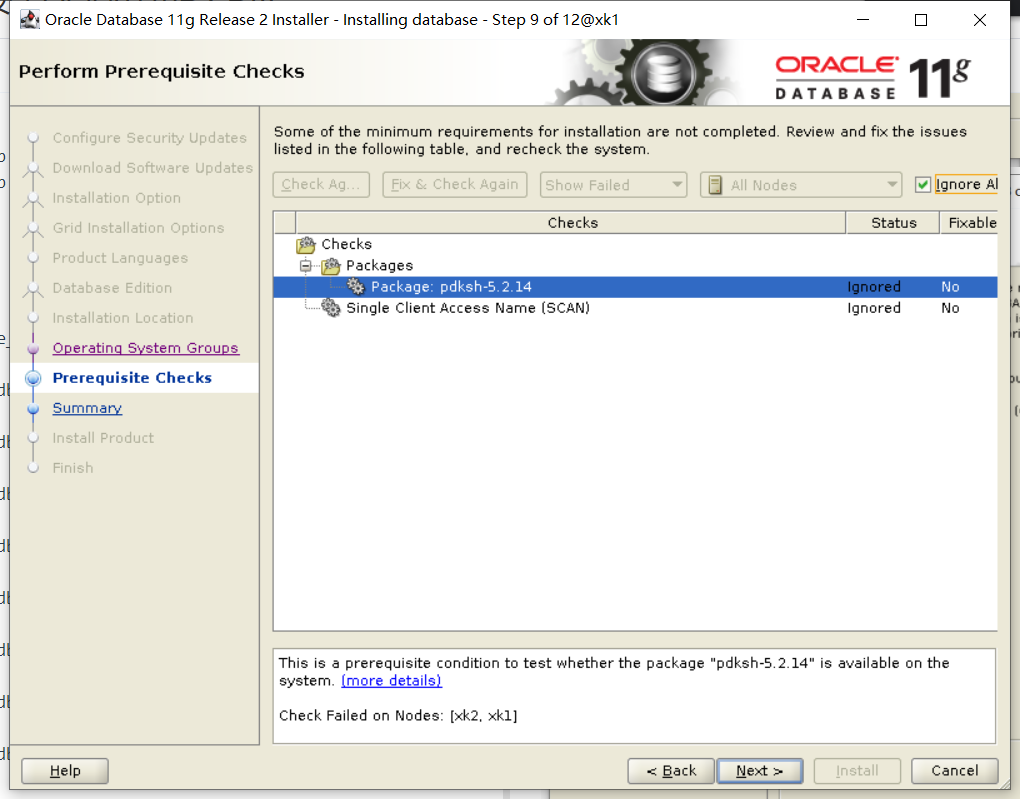Viewport: 1020px width, 799px height.
Task: Click the Ignored status of pdksh package
Action: pos(874,287)
